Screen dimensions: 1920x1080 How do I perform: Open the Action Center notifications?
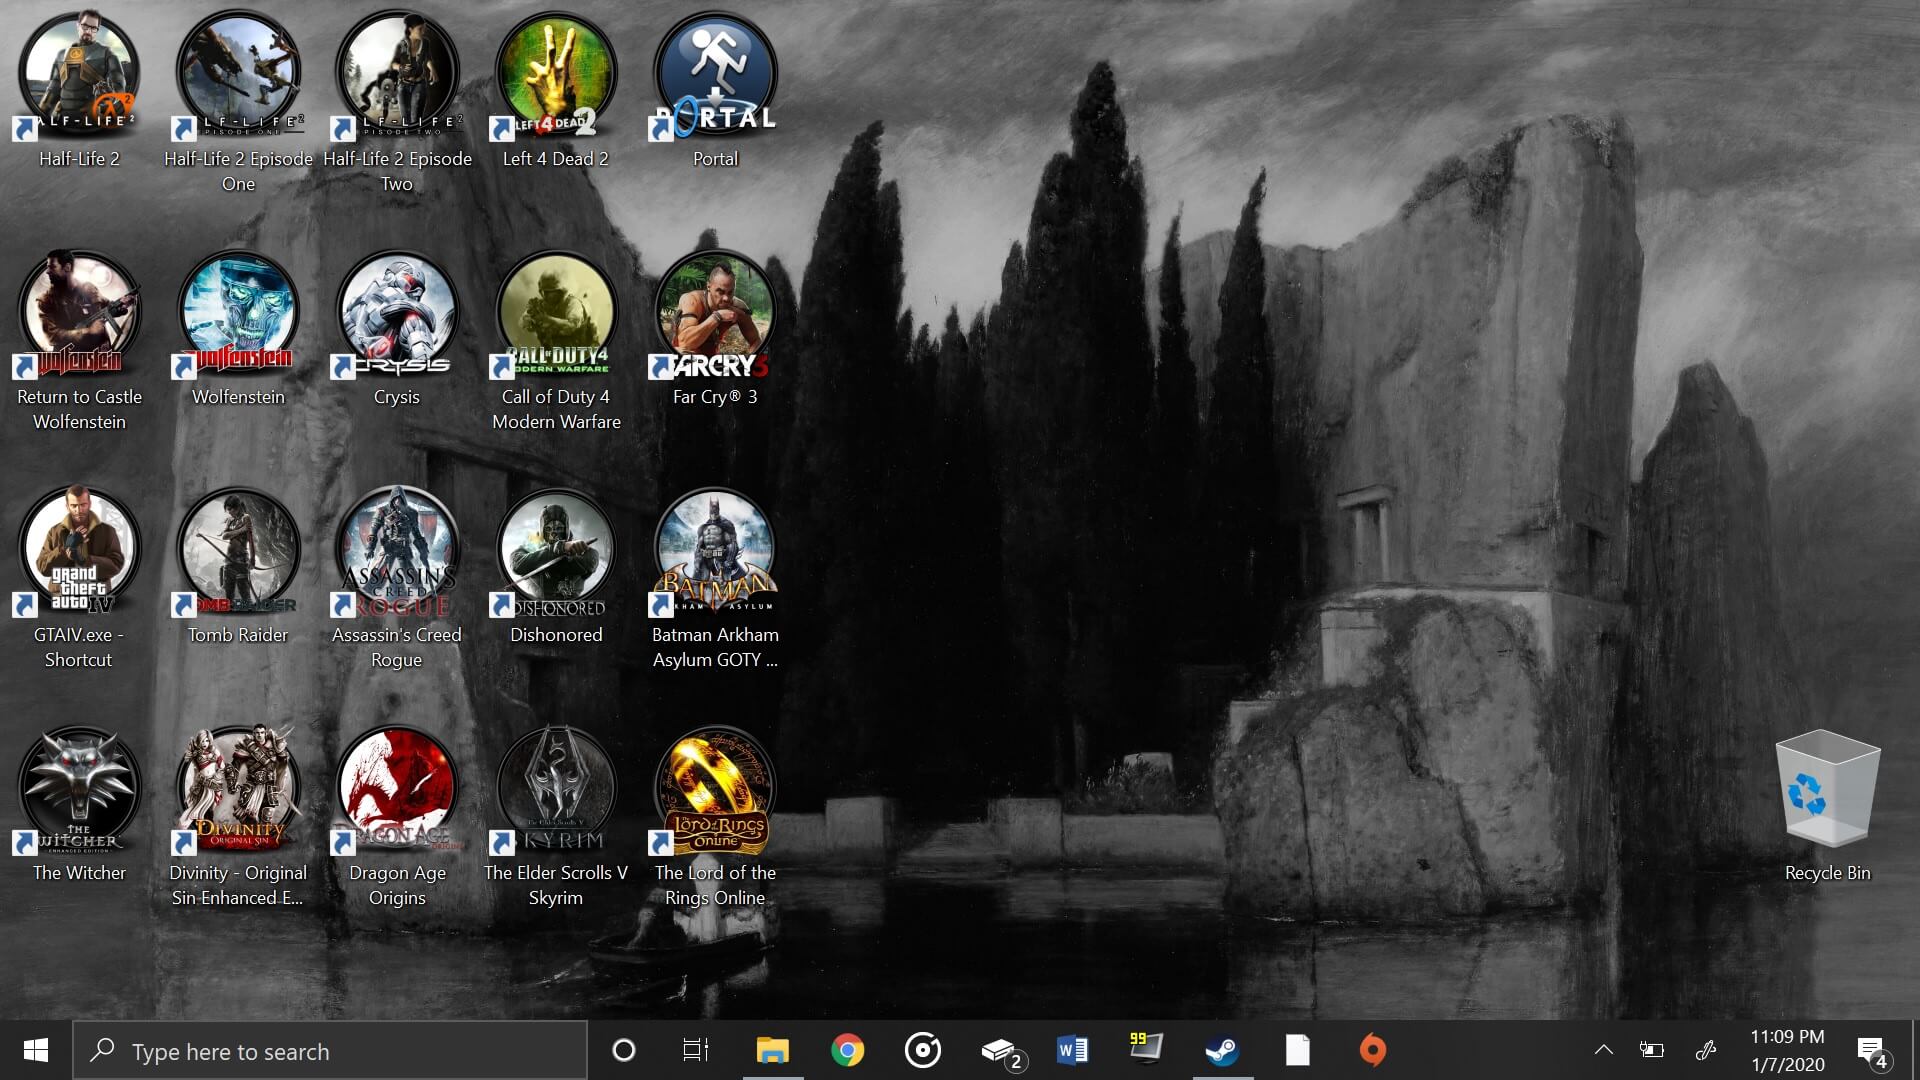(1872, 1050)
